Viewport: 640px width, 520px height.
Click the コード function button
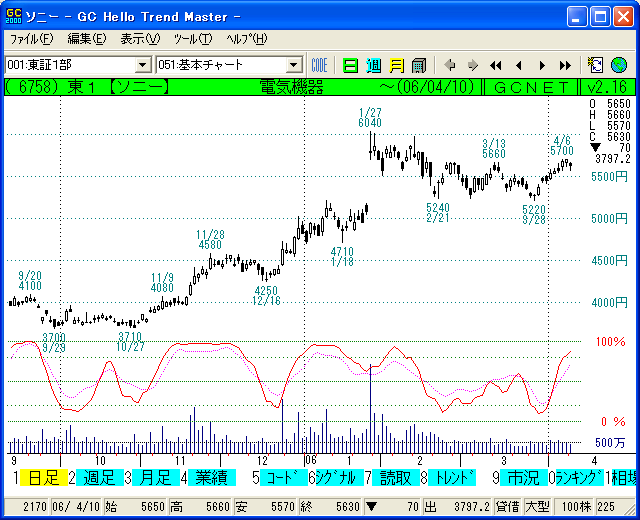coord(284,478)
